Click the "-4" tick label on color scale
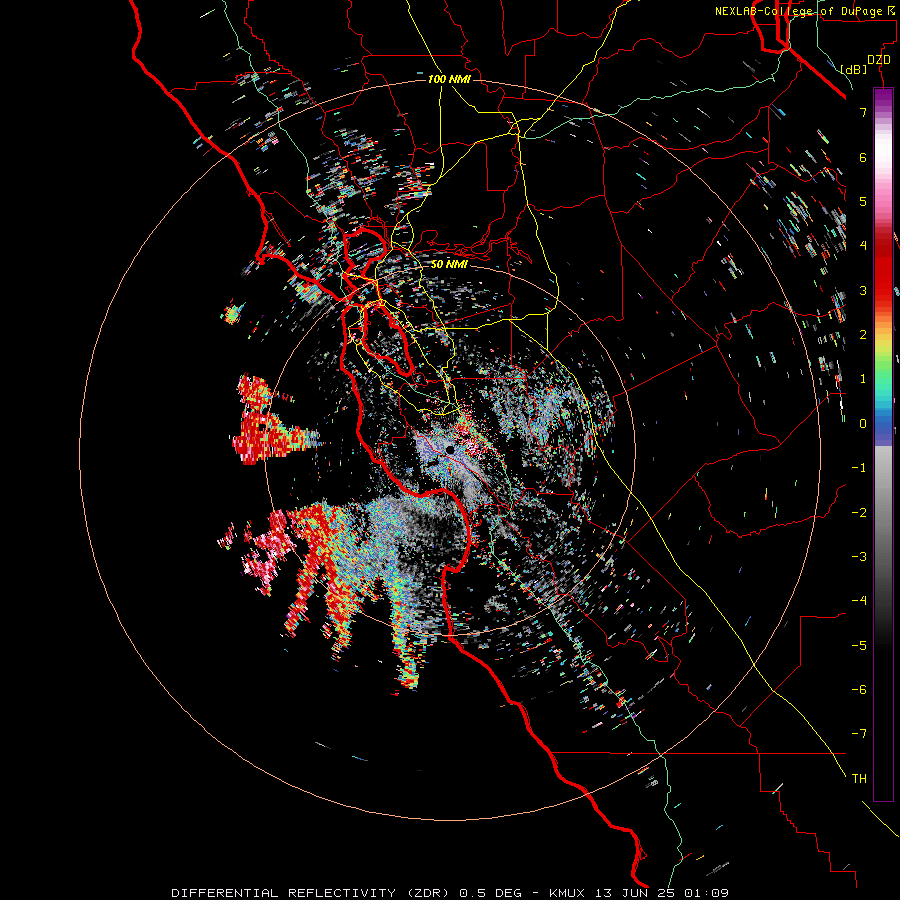900x900 pixels. click(859, 601)
